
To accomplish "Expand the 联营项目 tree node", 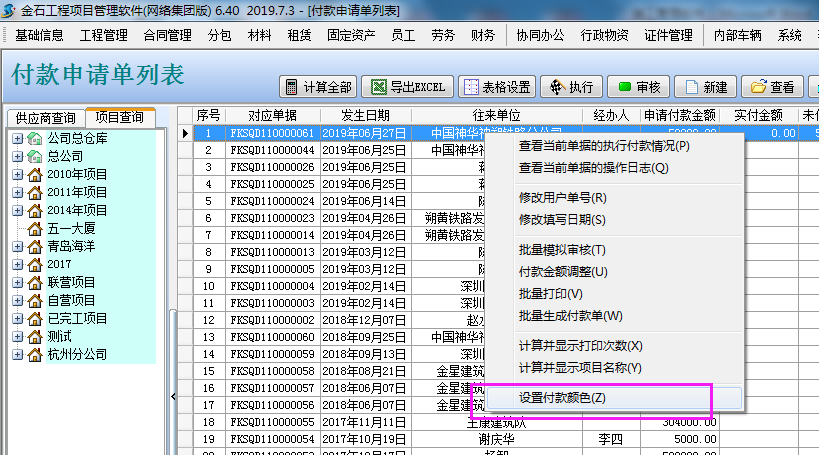I will tap(18, 282).
